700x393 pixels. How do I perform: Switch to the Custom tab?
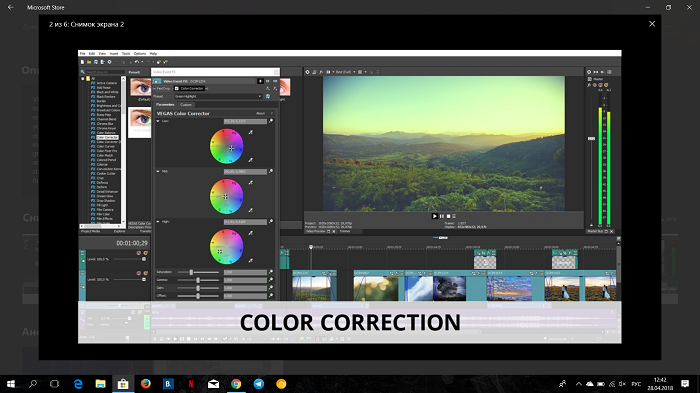[186, 105]
